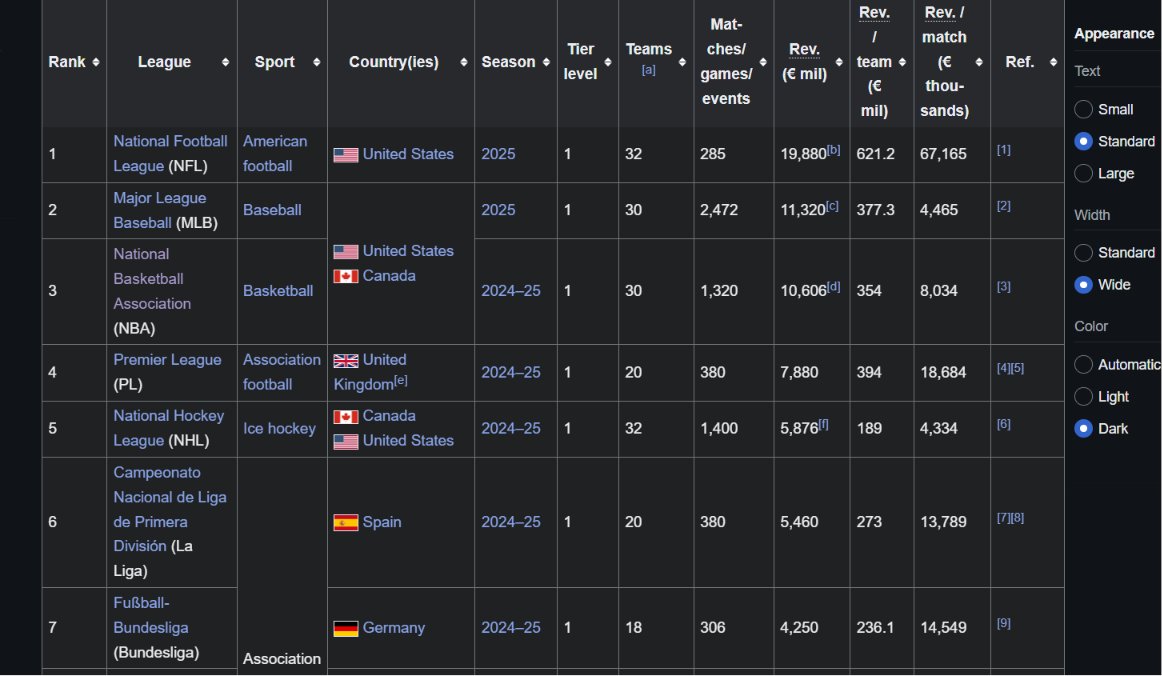Open Major League Baseball link
This screenshot has height=676, width=1162.
[159, 211]
